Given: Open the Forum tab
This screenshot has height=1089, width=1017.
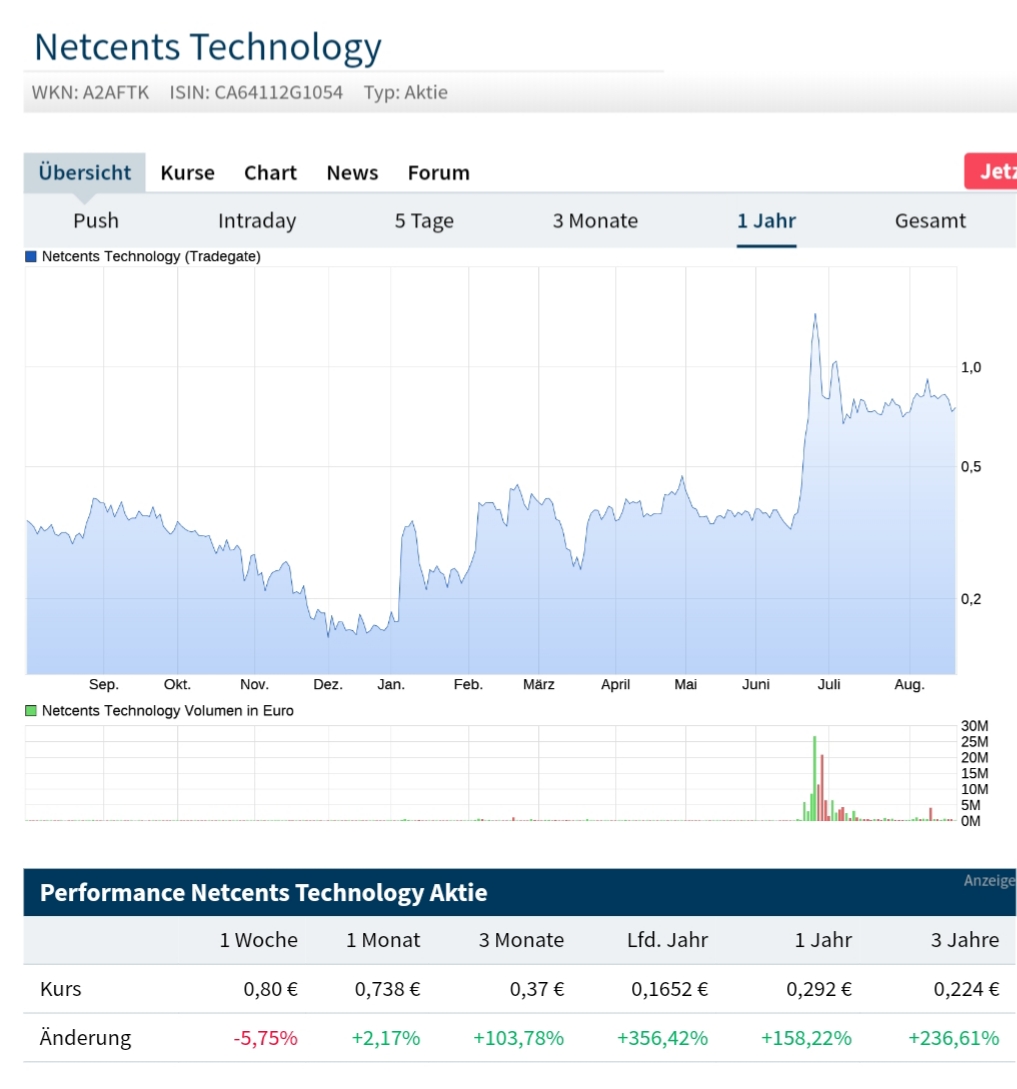Looking at the screenshot, I should (x=438, y=172).
